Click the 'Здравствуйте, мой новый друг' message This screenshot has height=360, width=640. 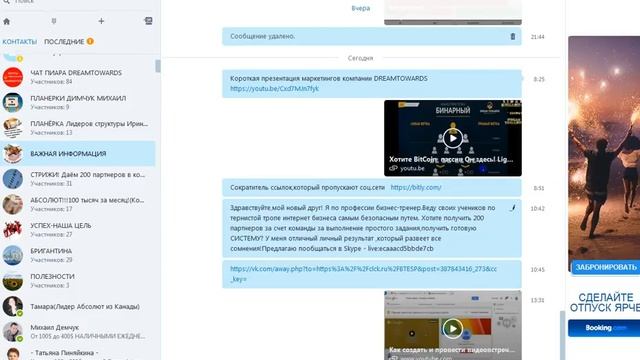pyautogui.click(x=372, y=228)
